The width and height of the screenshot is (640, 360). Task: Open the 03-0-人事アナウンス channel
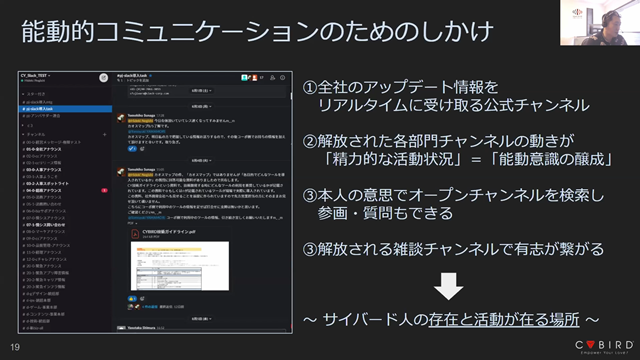tap(42, 170)
